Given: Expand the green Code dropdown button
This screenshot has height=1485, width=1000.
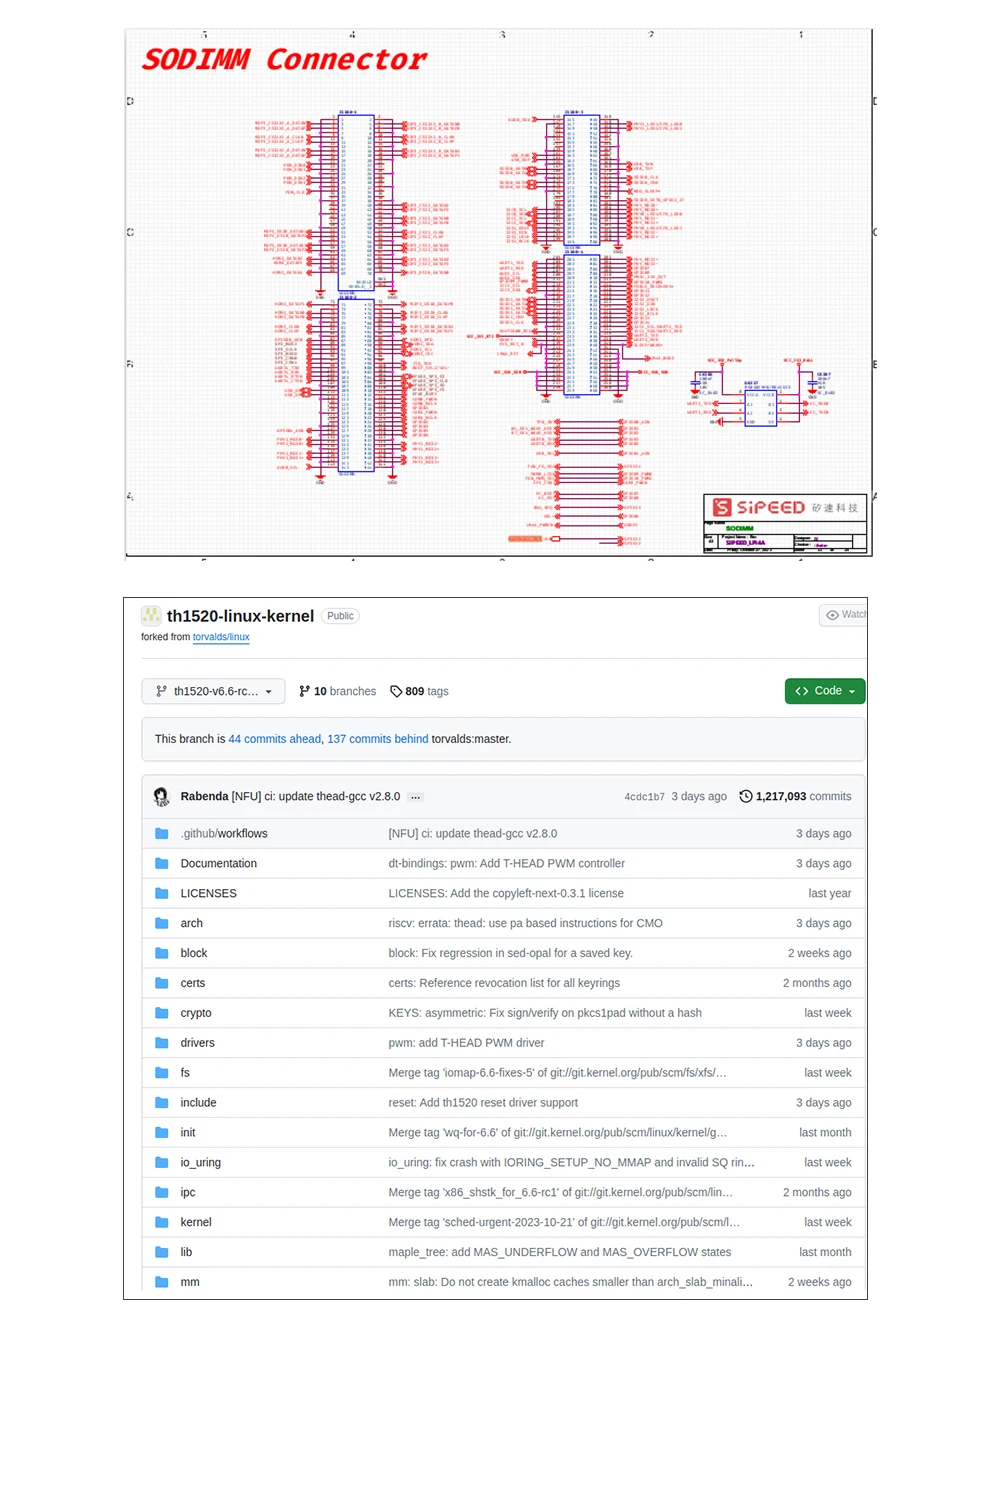Looking at the screenshot, I should tap(825, 691).
